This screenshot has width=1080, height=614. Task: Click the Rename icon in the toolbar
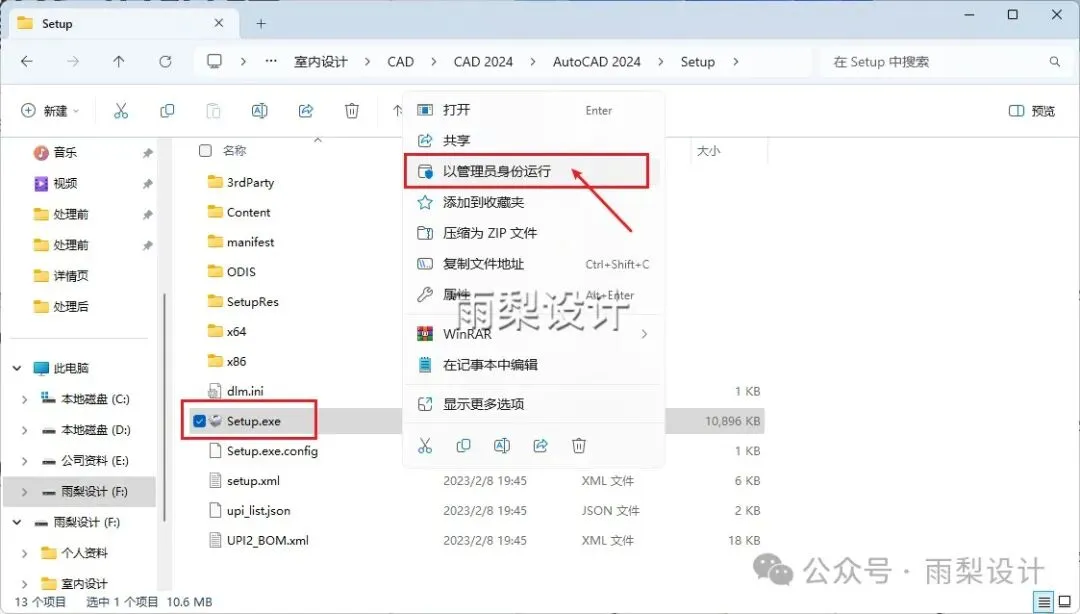pos(260,111)
